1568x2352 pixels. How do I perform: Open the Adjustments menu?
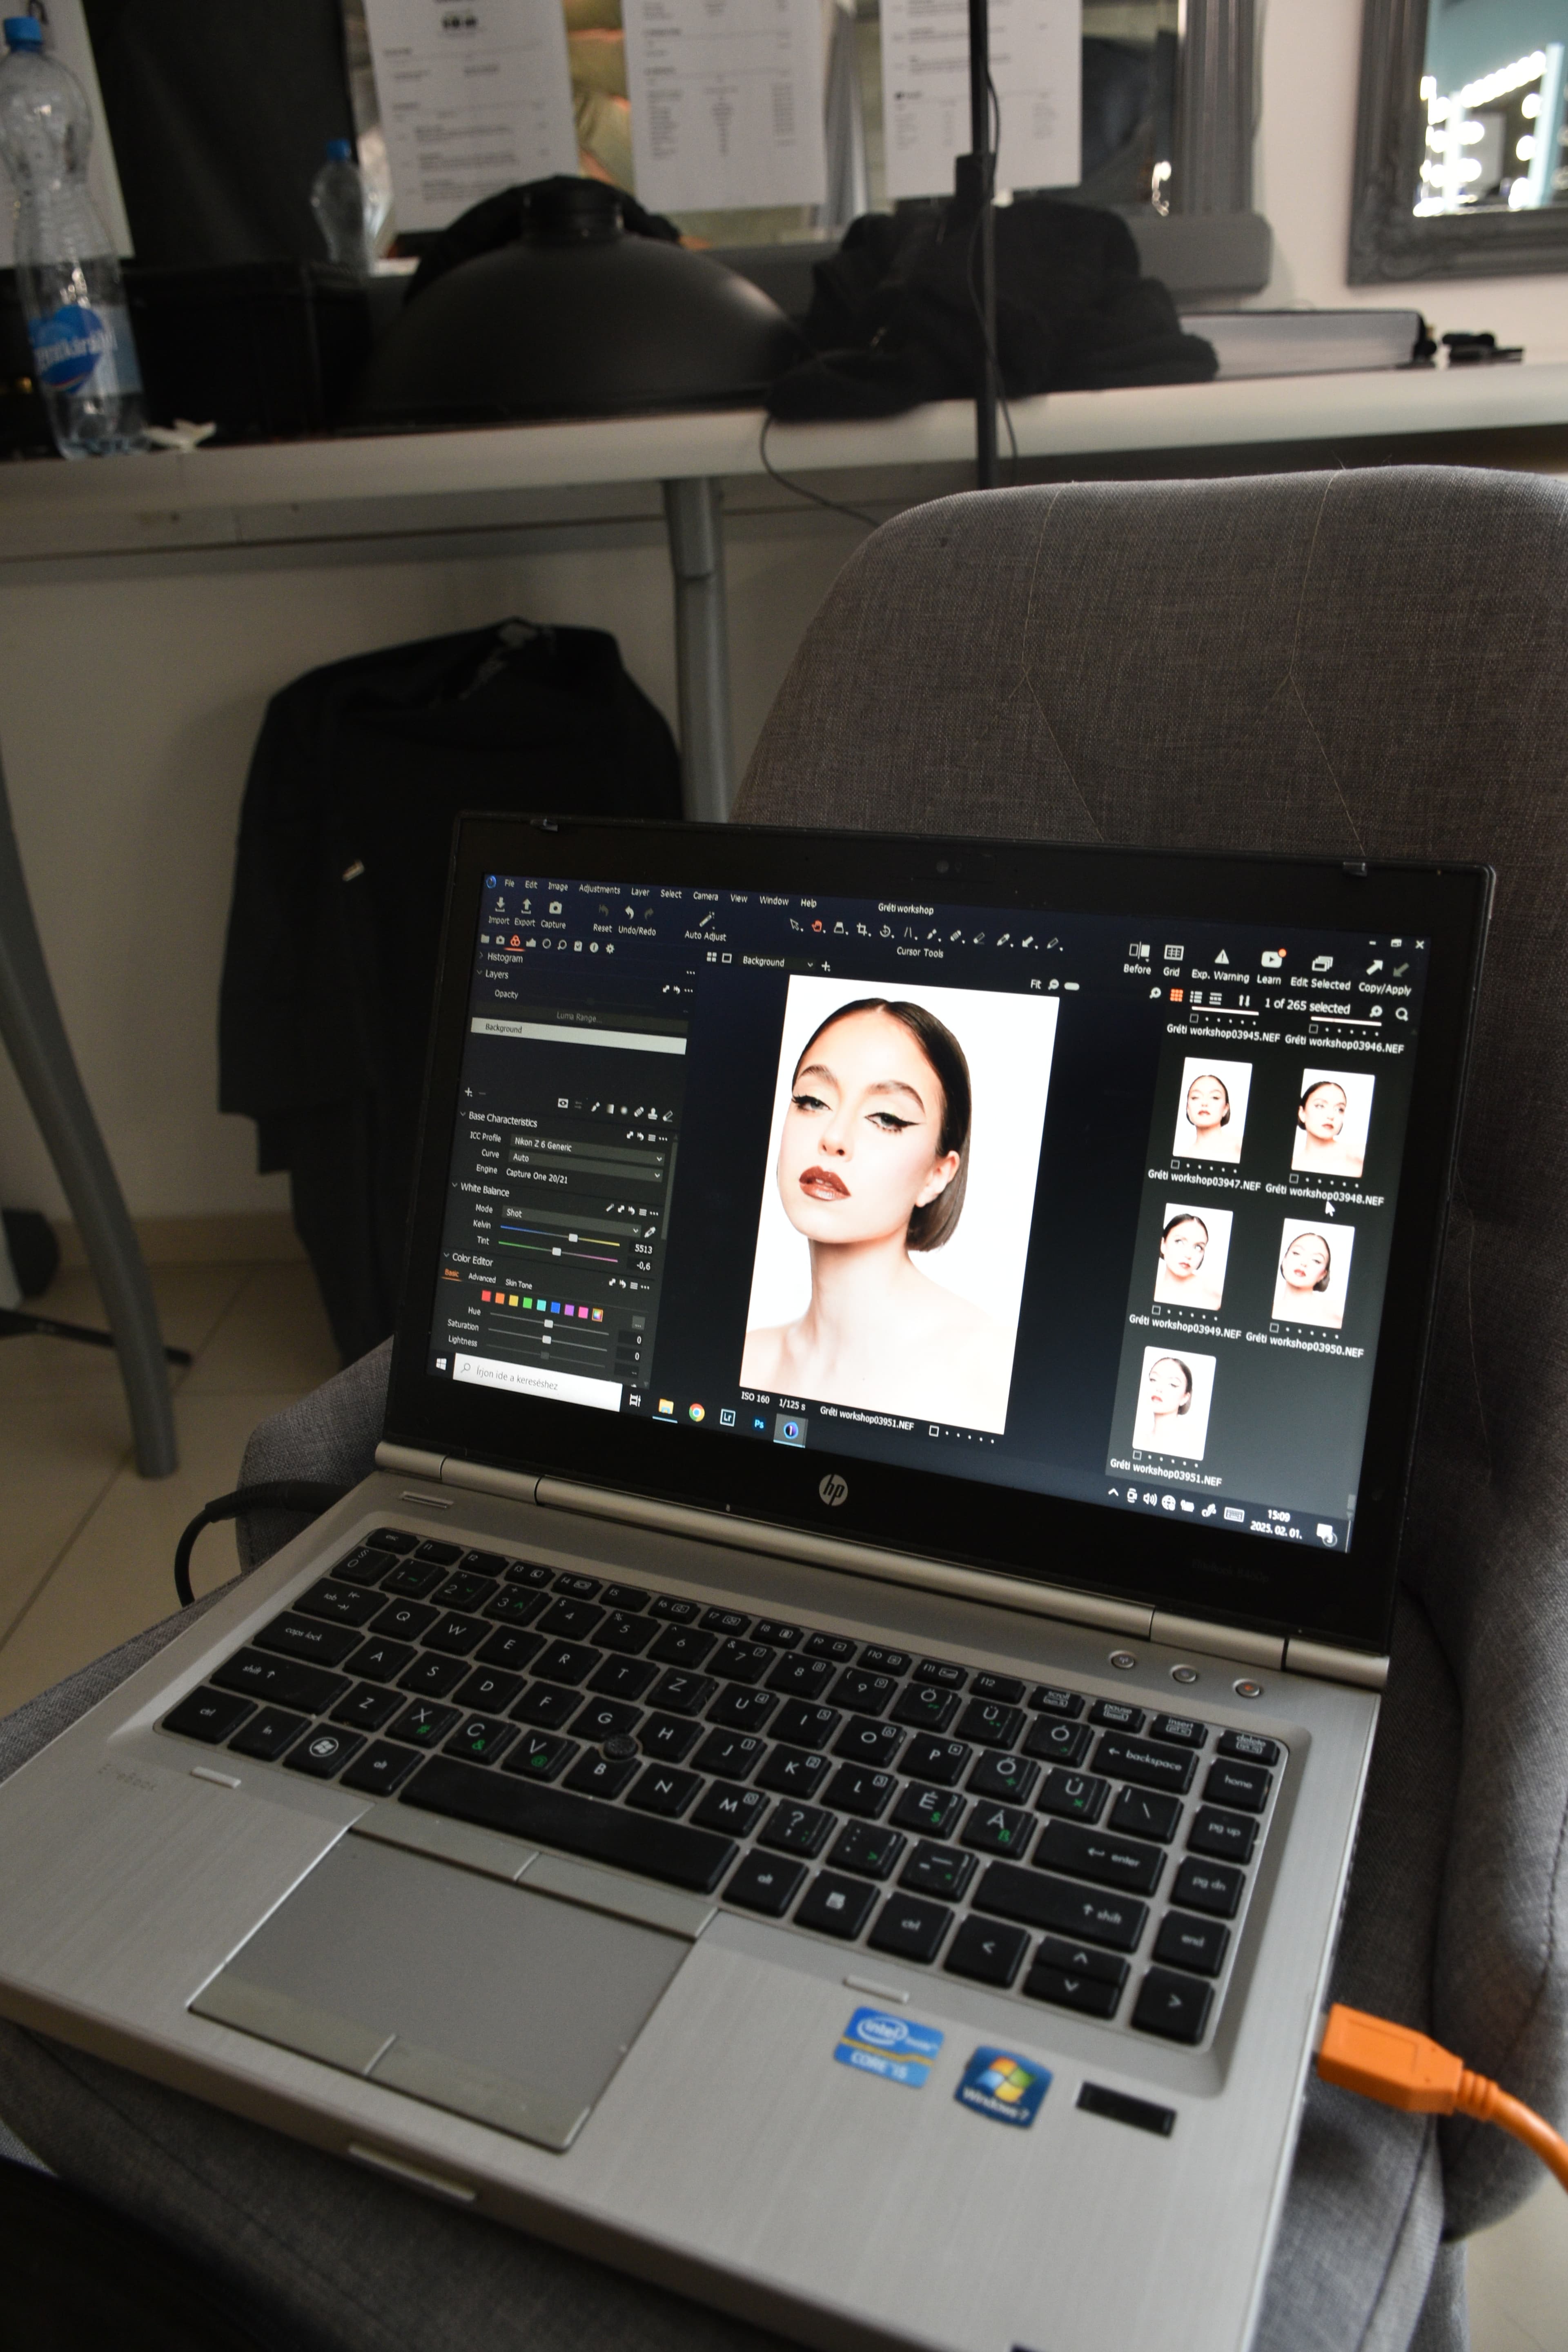click(599, 889)
